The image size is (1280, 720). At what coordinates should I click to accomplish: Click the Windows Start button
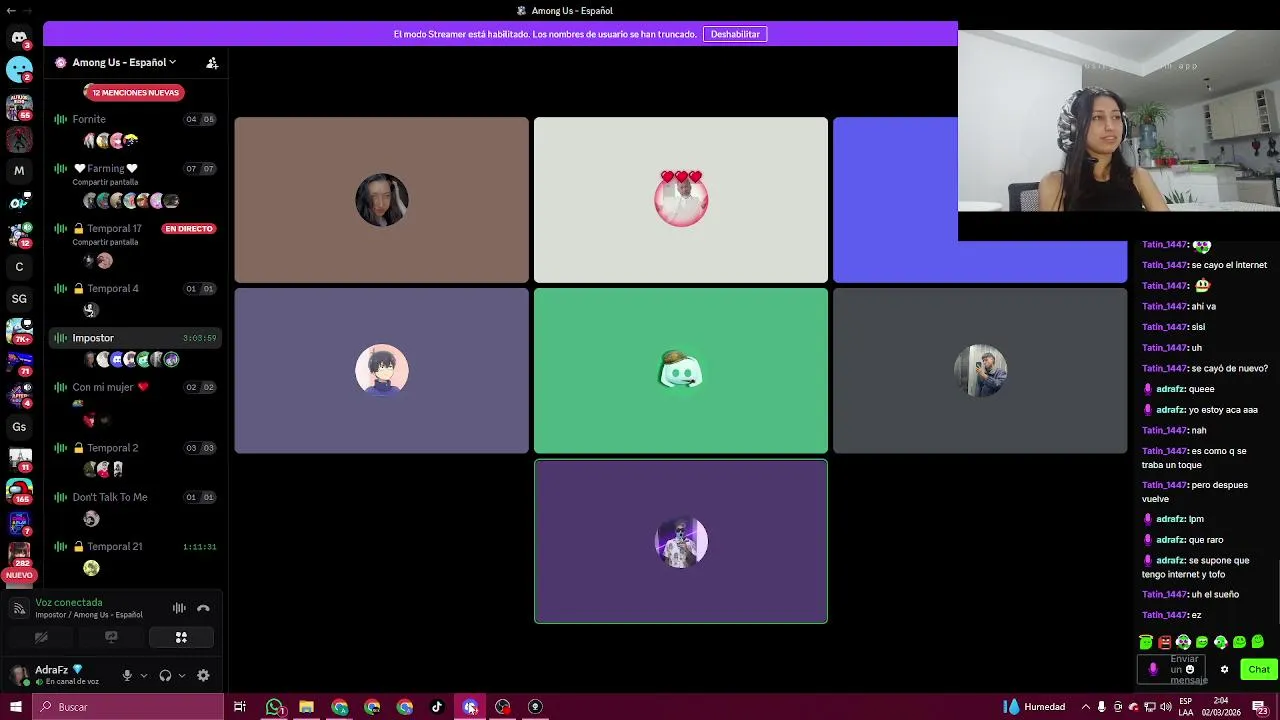click(x=15, y=707)
